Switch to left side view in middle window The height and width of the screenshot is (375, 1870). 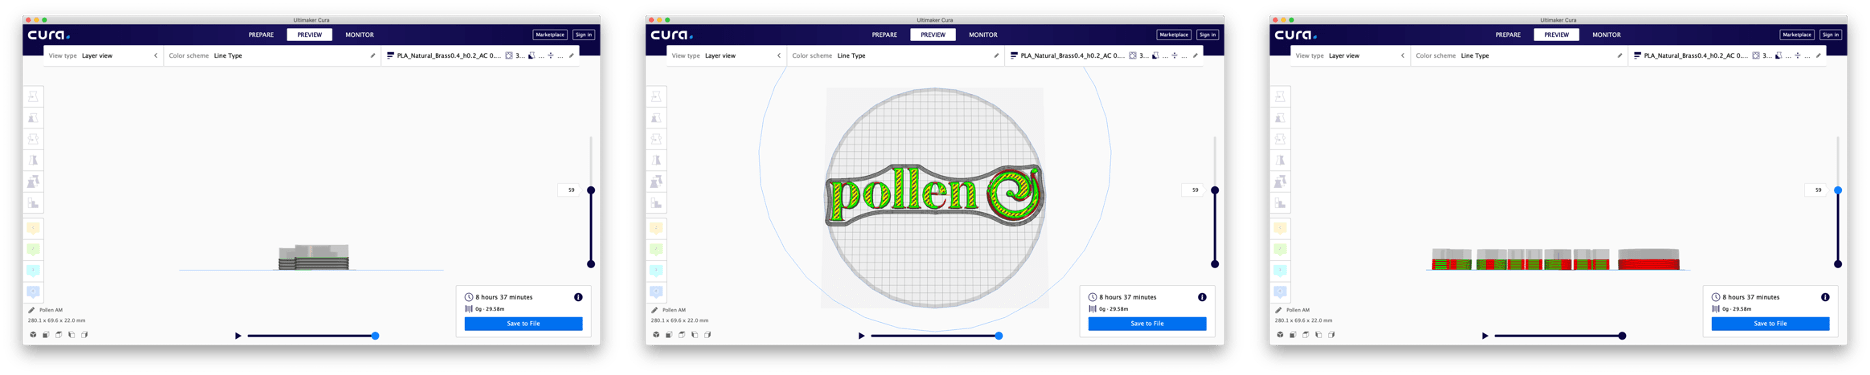click(x=695, y=334)
